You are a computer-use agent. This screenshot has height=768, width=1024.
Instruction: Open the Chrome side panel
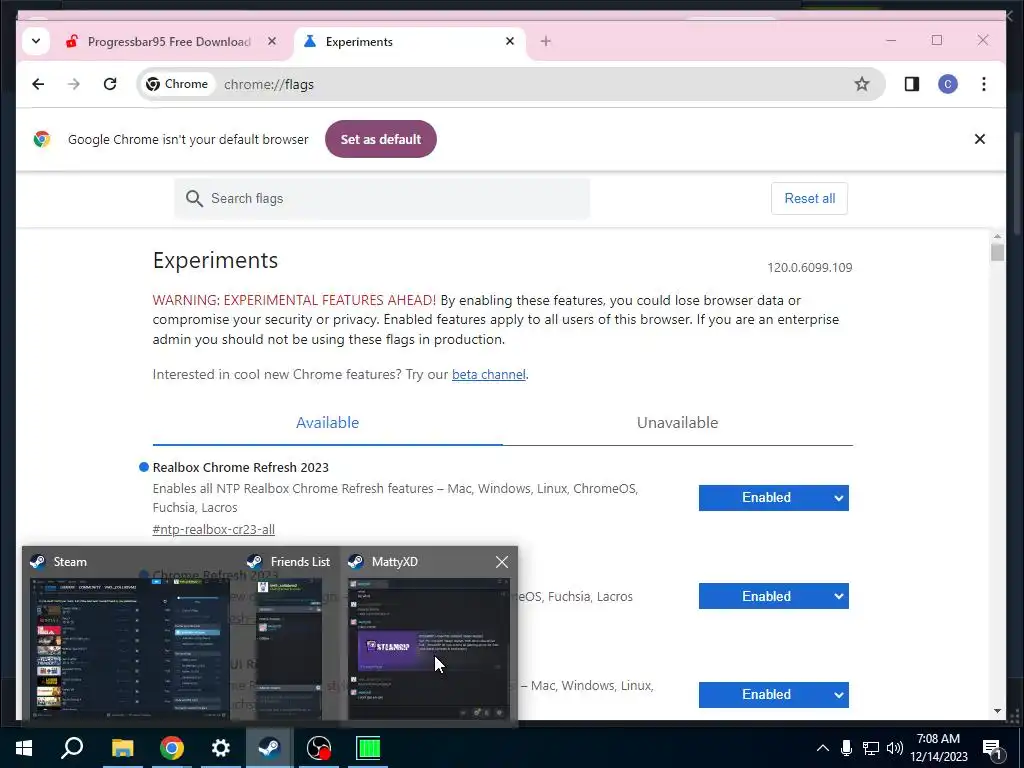pyautogui.click(x=912, y=84)
